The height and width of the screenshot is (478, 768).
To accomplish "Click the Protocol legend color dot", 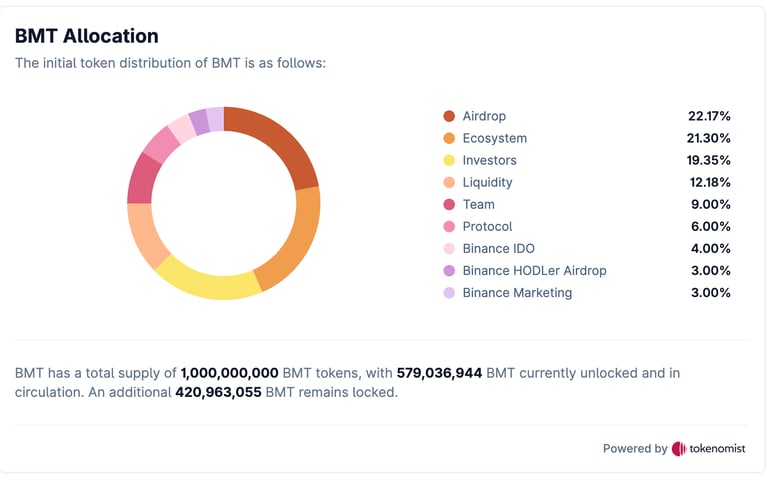I will coord(449,226).
